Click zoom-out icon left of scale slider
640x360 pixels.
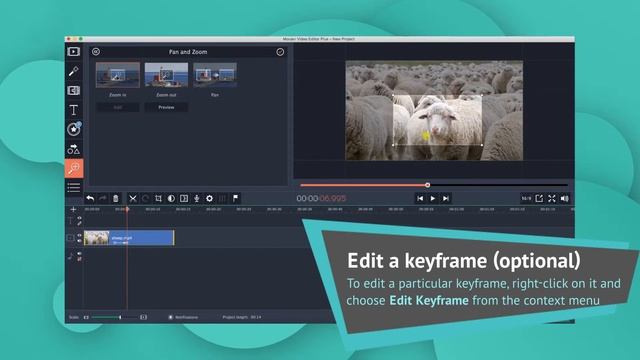click(86, 317)
